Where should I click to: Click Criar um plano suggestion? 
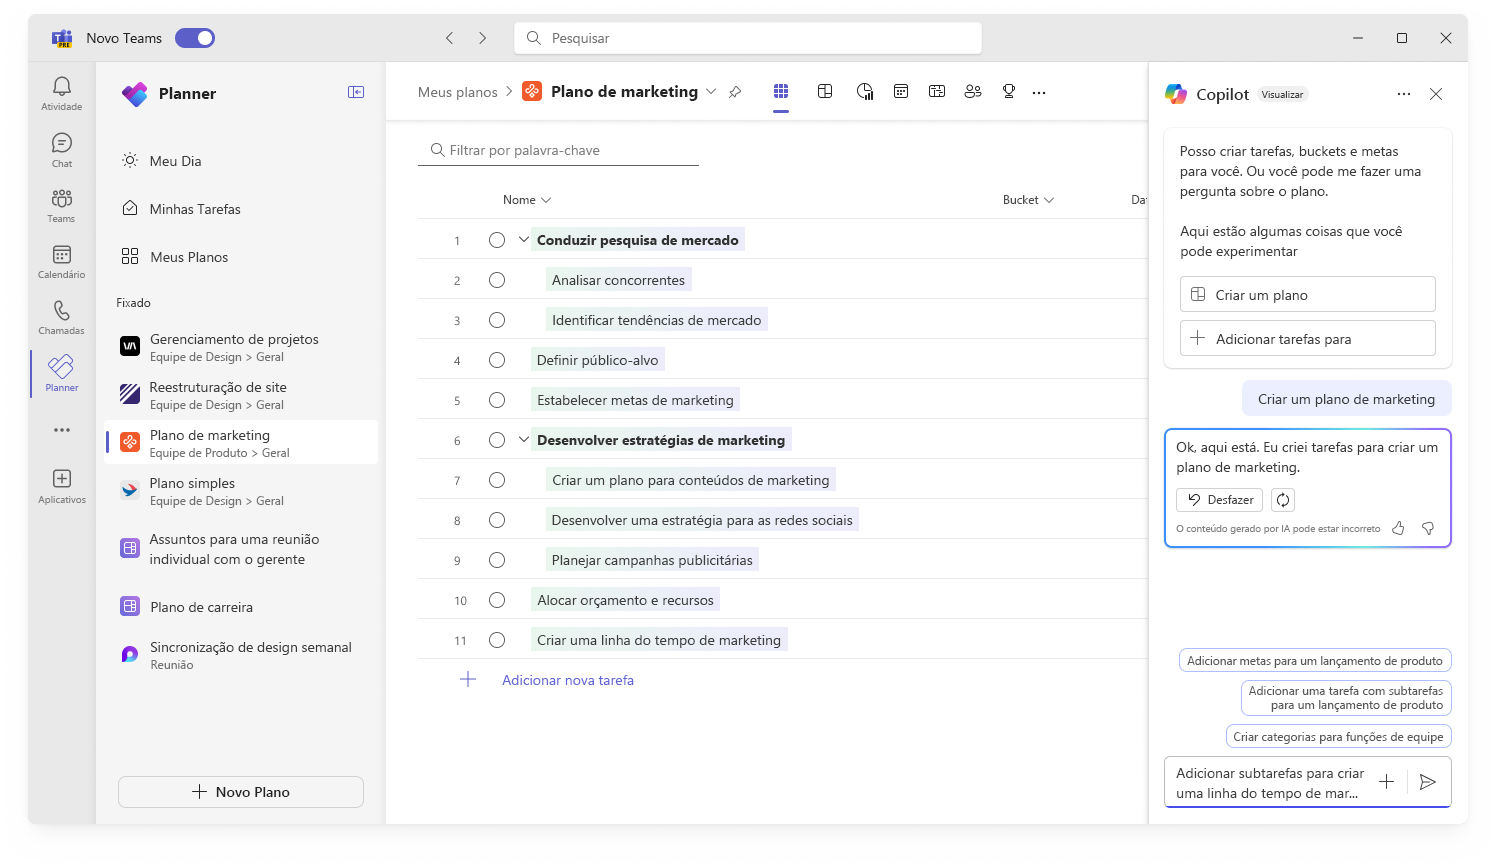(1308, 295)
